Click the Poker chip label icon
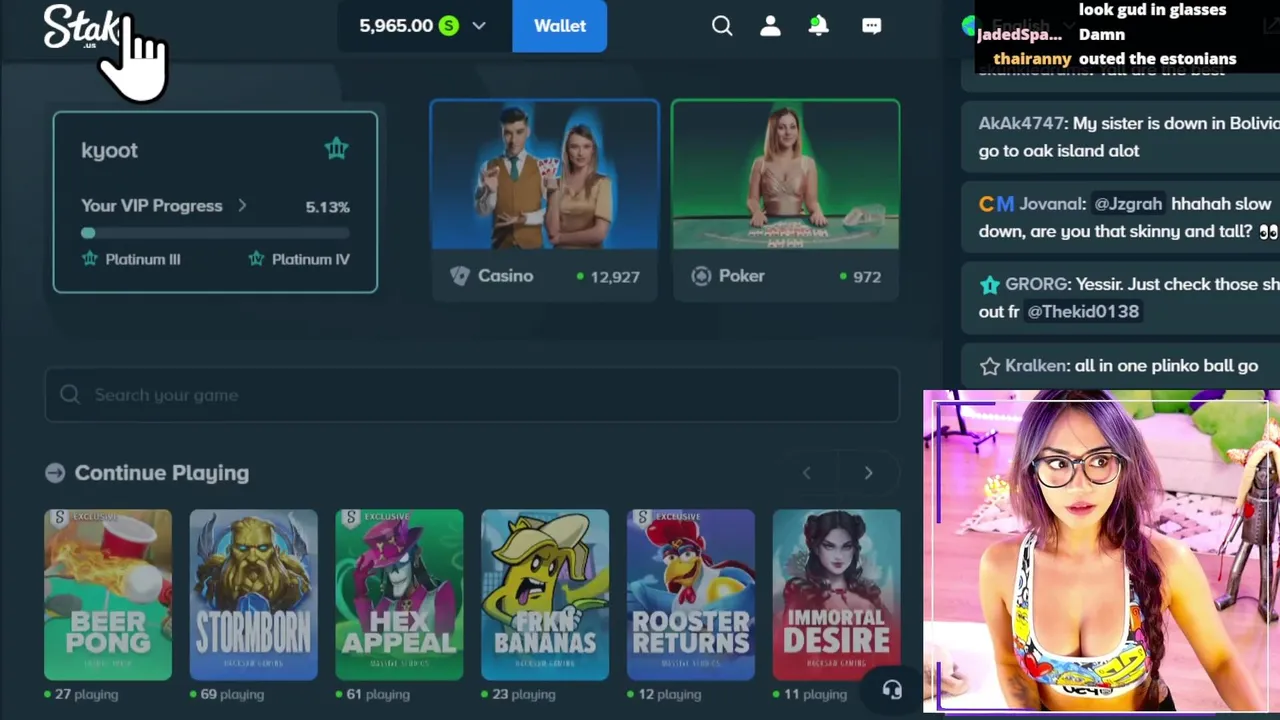 pyautogui.click(x=701, y=276)
